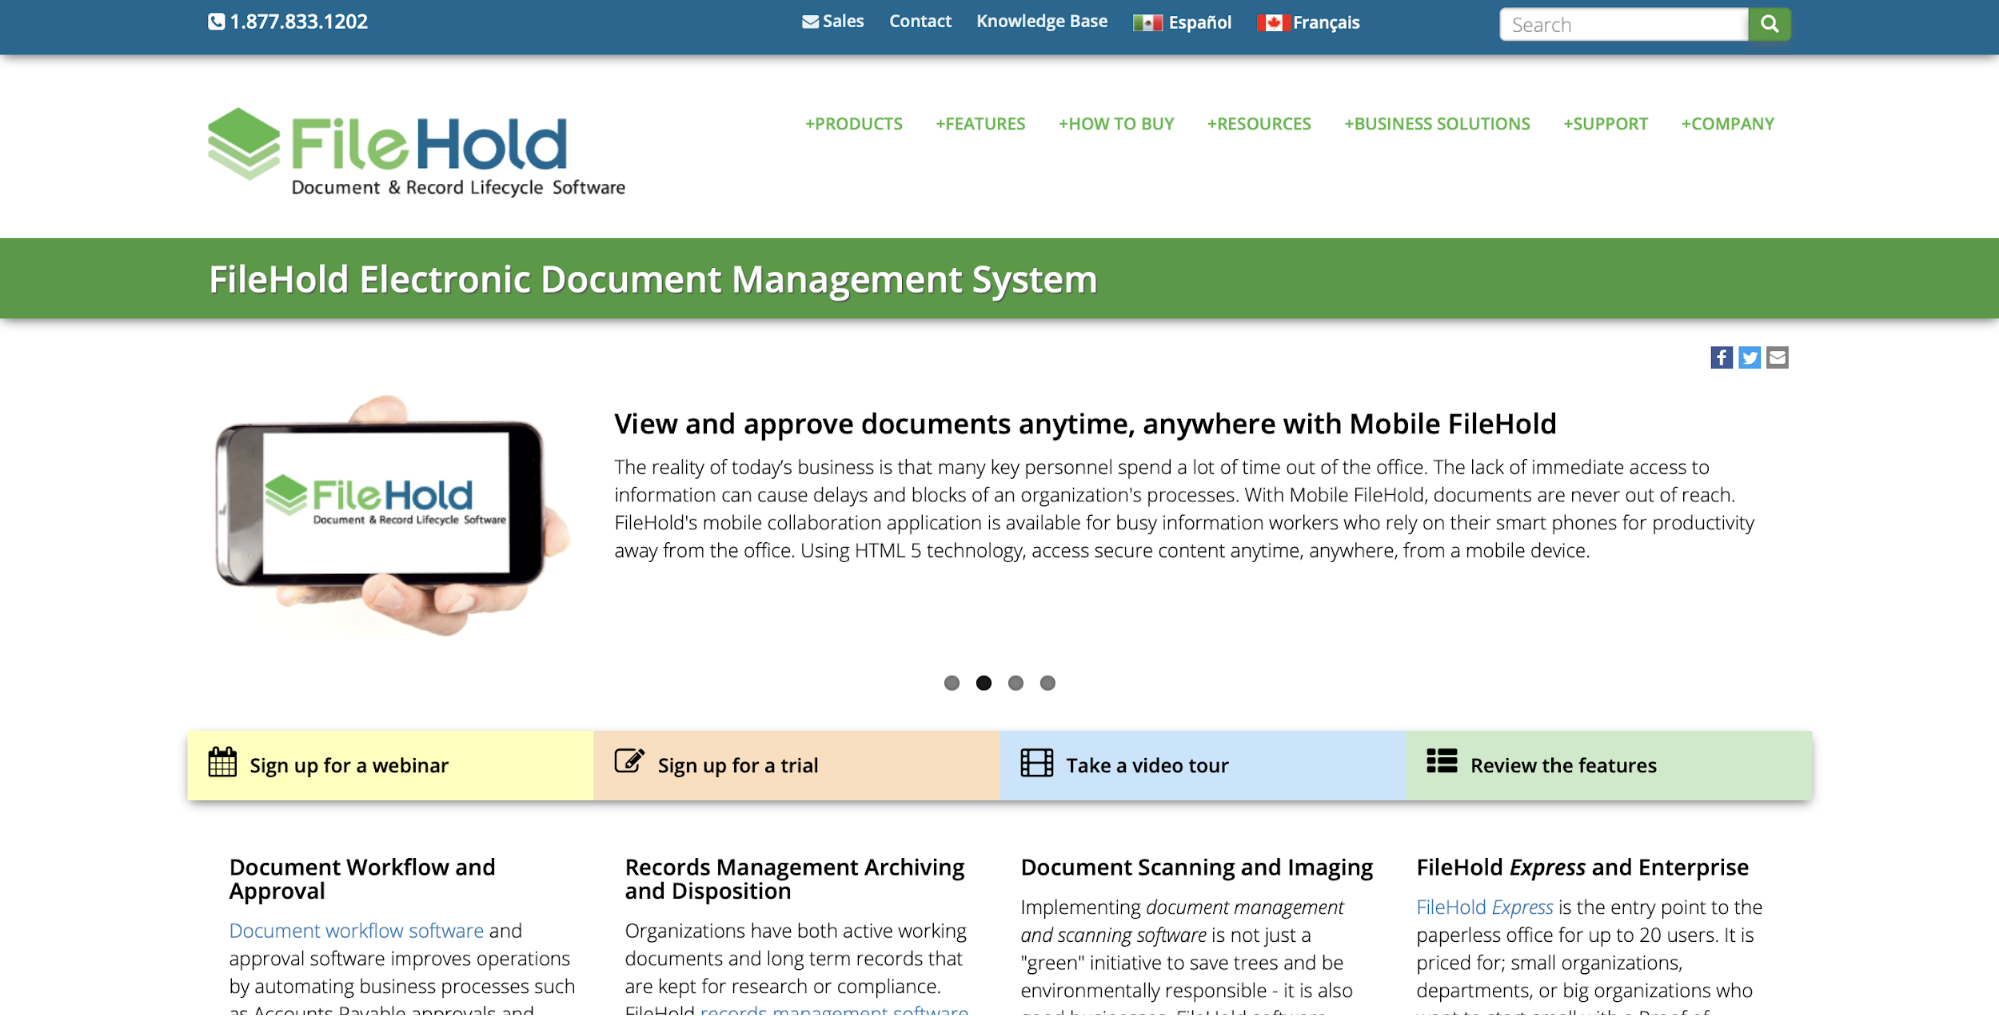Click the Mobile FileHold phone image

pos(392,517)
